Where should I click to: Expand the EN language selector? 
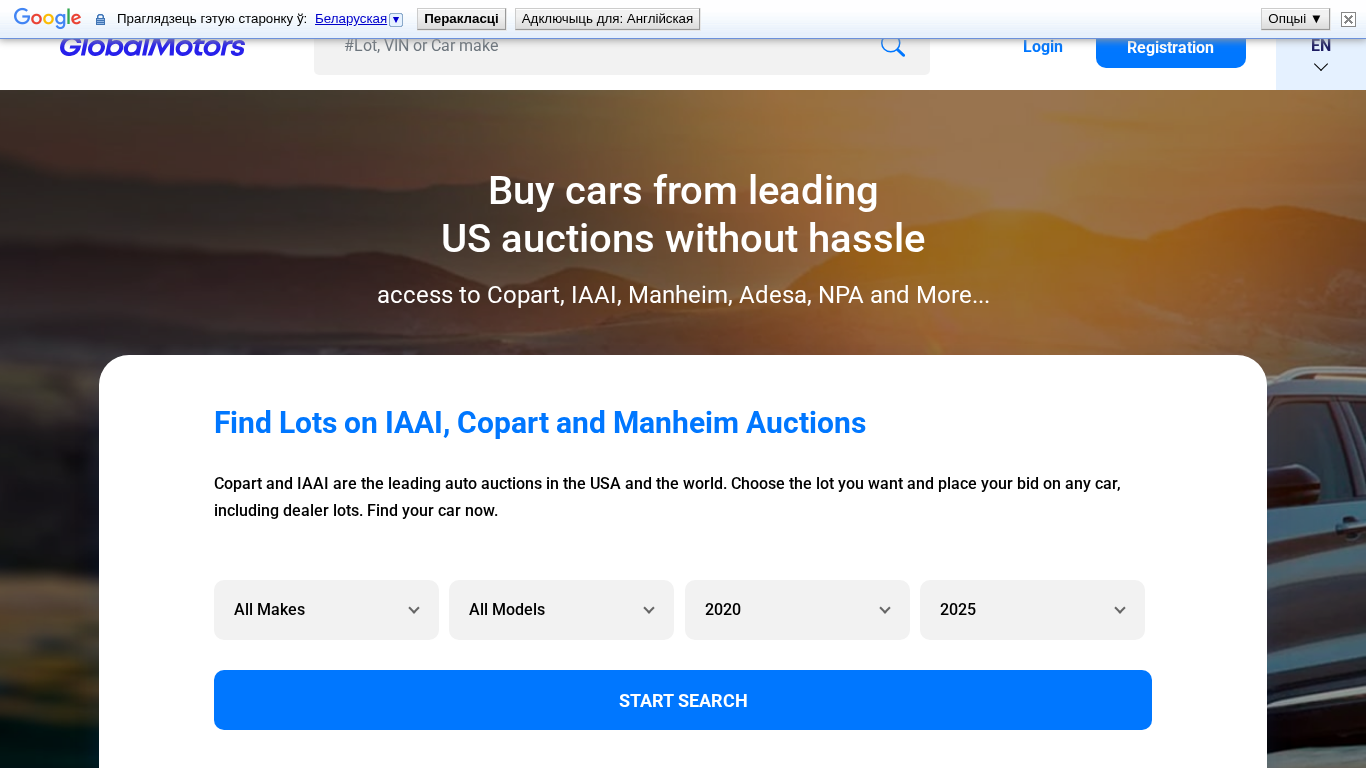click(x=1320, y=57)
